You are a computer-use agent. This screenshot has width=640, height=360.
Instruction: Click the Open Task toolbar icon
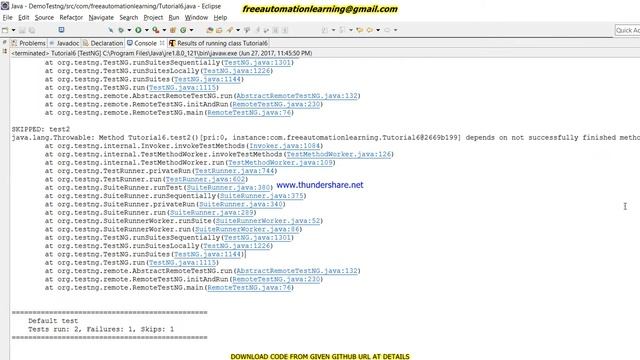219,30
